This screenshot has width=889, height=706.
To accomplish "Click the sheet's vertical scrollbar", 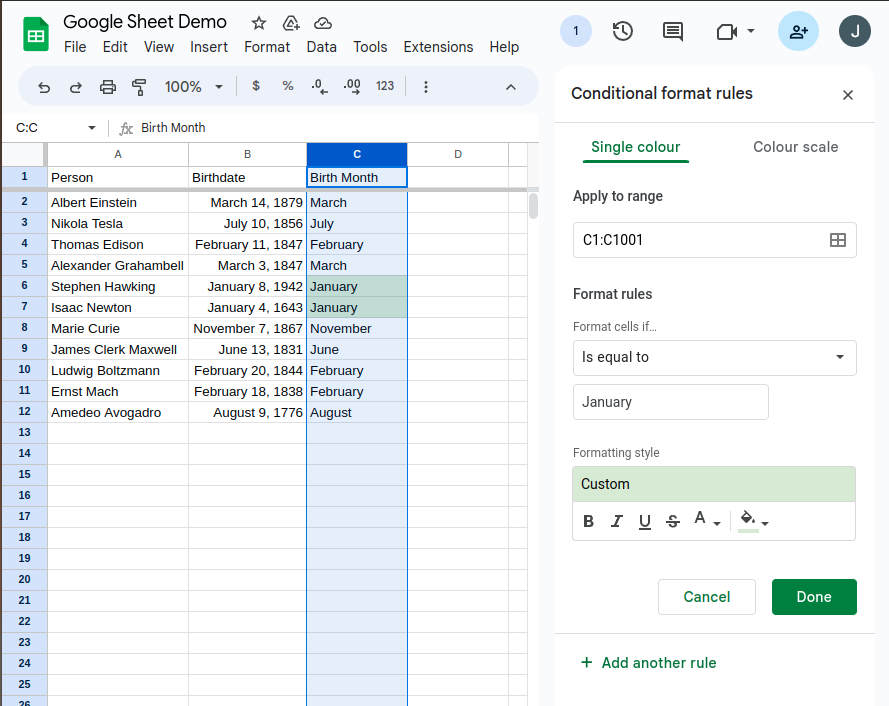I will 533,206.
